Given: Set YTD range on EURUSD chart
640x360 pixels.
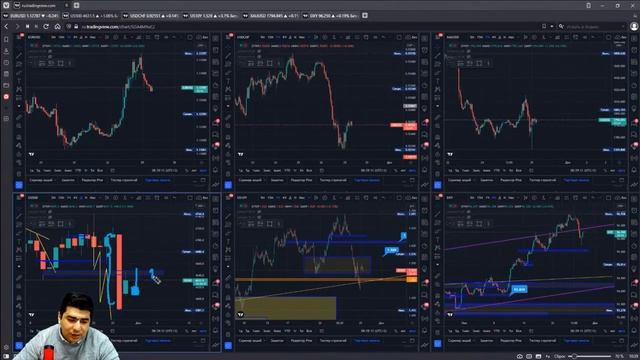Looking at the screenshot, I should click(x=78, y=170).
